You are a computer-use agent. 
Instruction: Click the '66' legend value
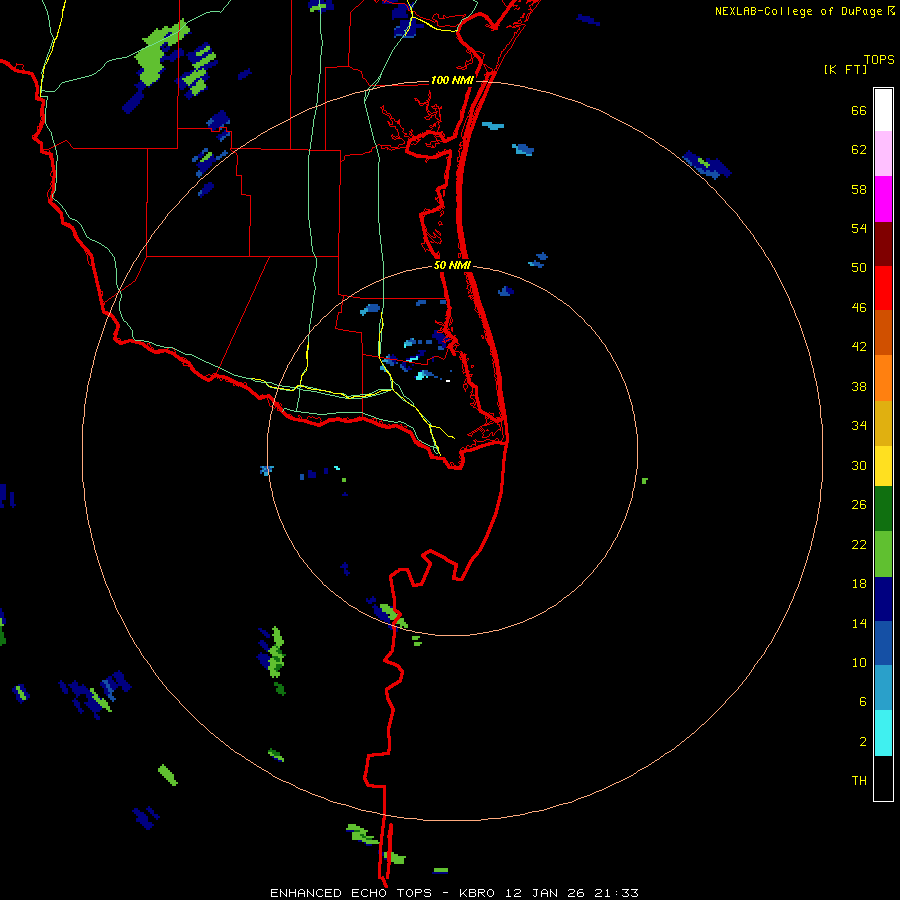tap(859, 111)
